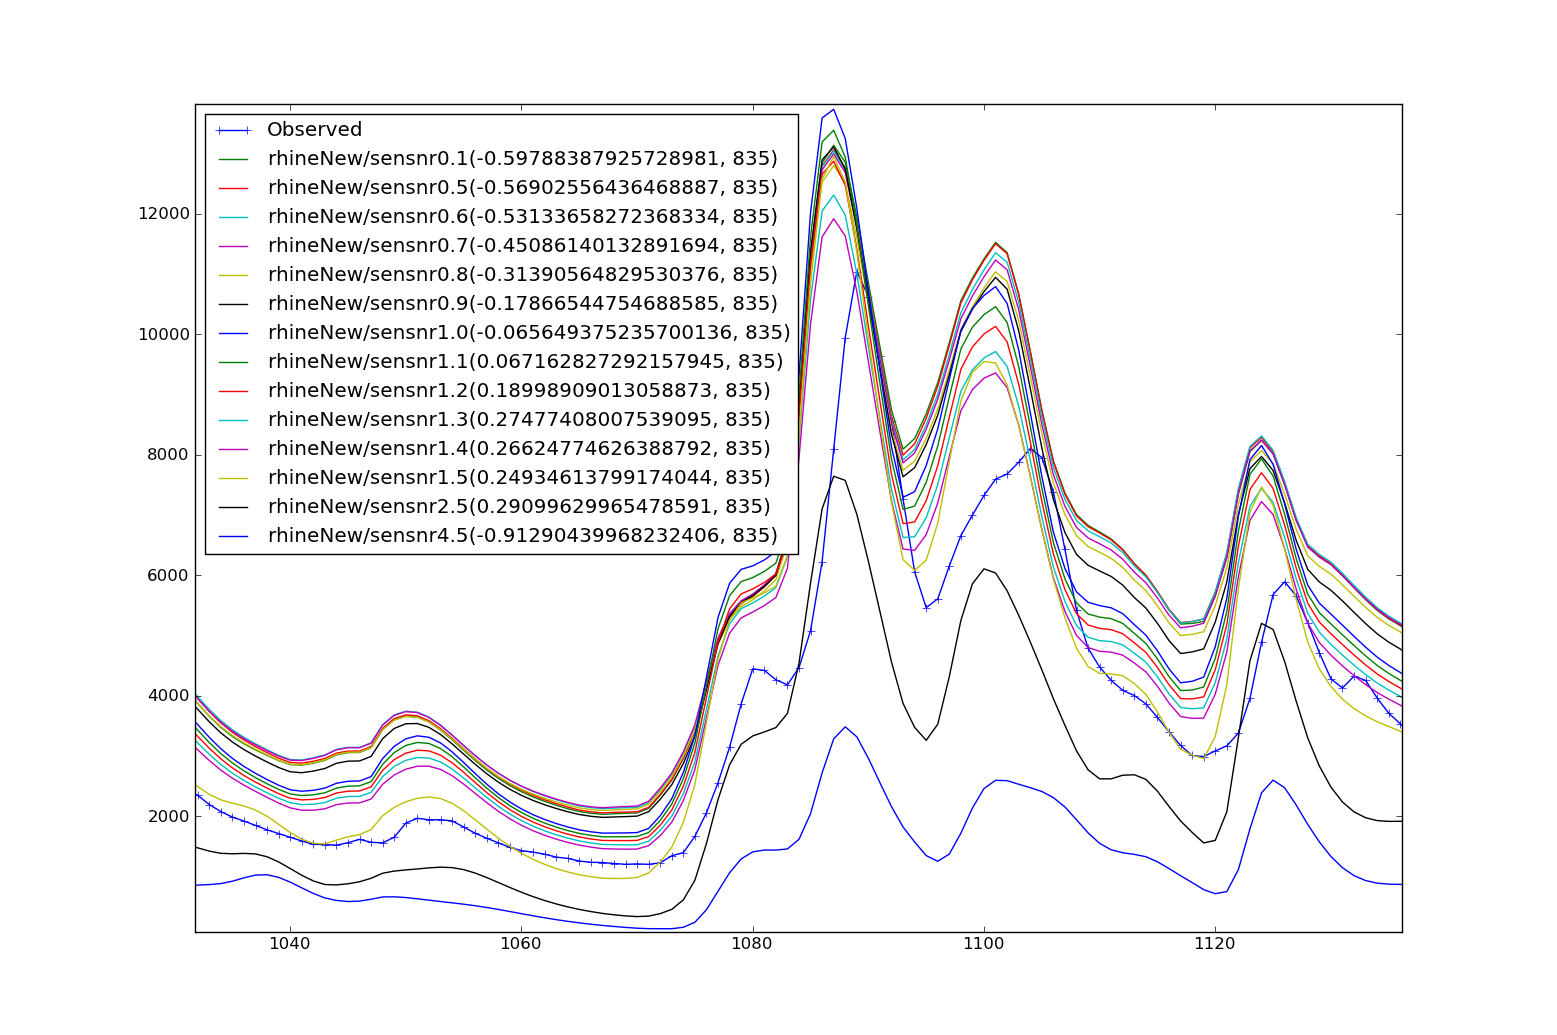
Task: Click red line swatch beside sensnr0.5 entry
Action: [233, 188]
